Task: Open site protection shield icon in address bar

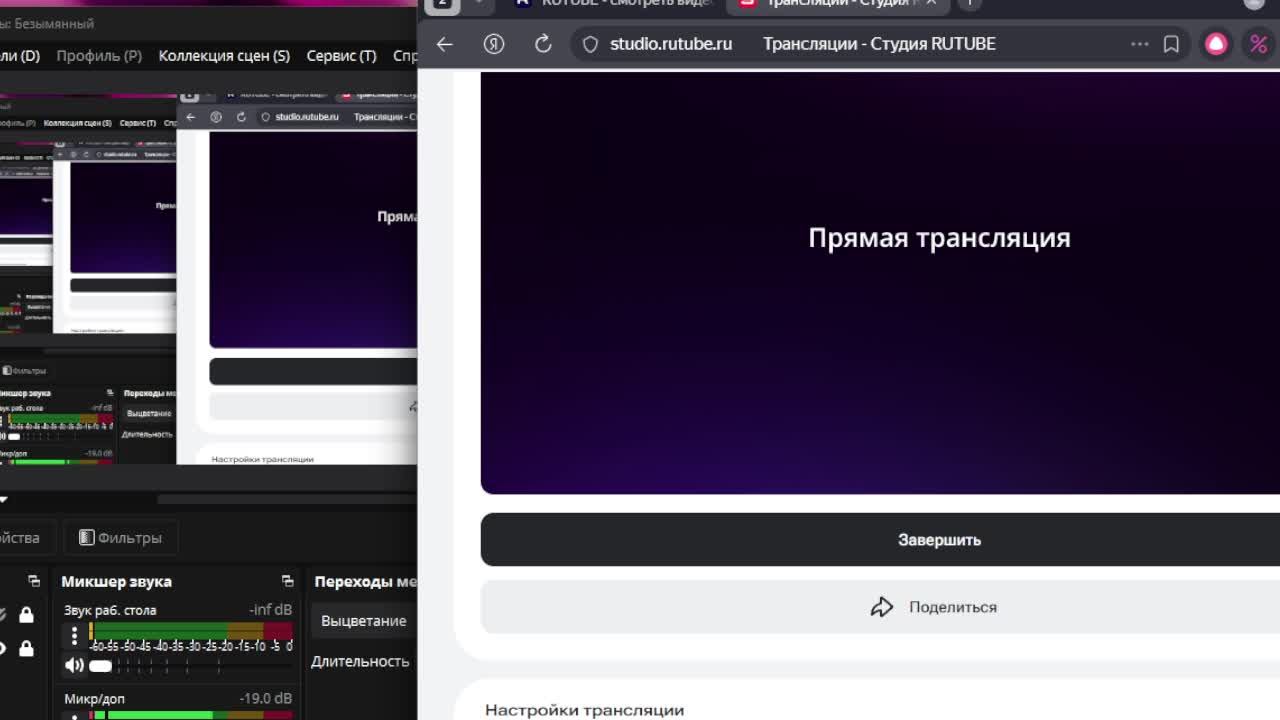Action: tap(590, 44)
